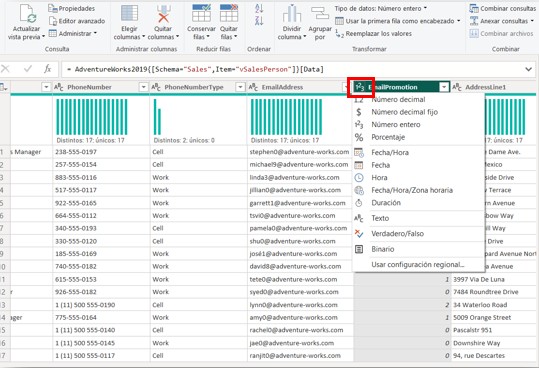Click PhoneNumberType column ABC type icon

156,87
